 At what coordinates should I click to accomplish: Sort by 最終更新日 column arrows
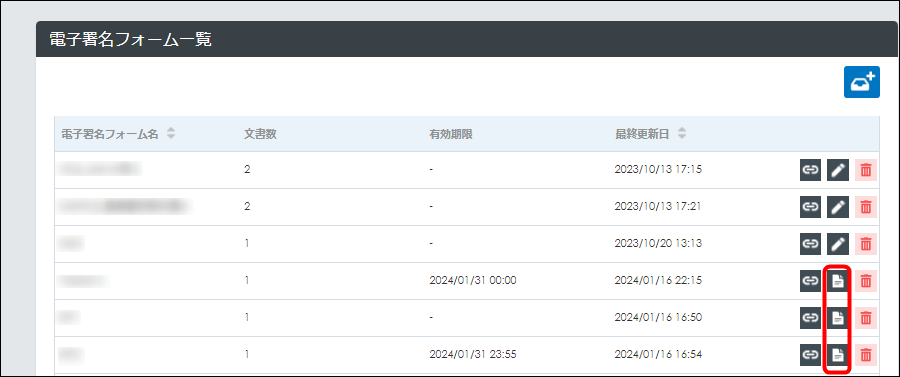(x=681, y=134)
